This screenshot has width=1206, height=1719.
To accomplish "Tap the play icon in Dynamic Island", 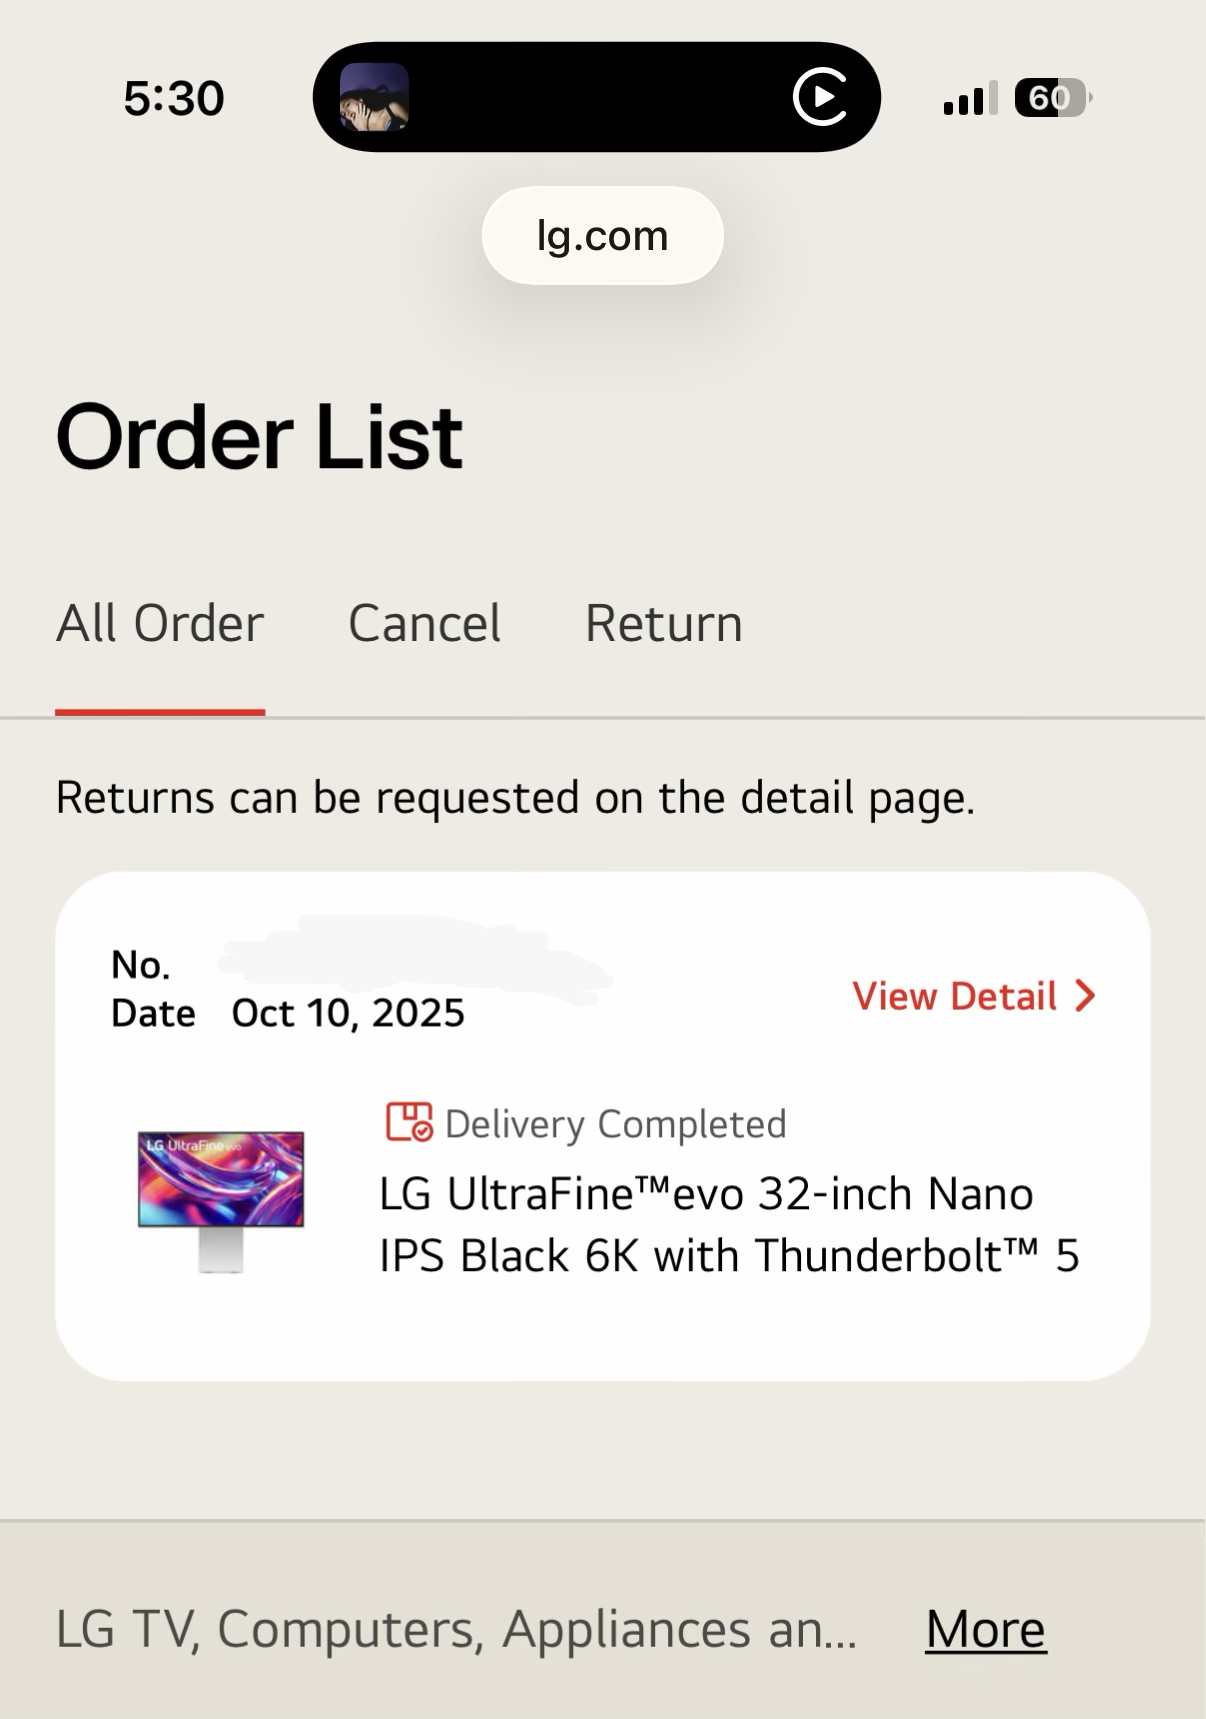I will [820, 97].
